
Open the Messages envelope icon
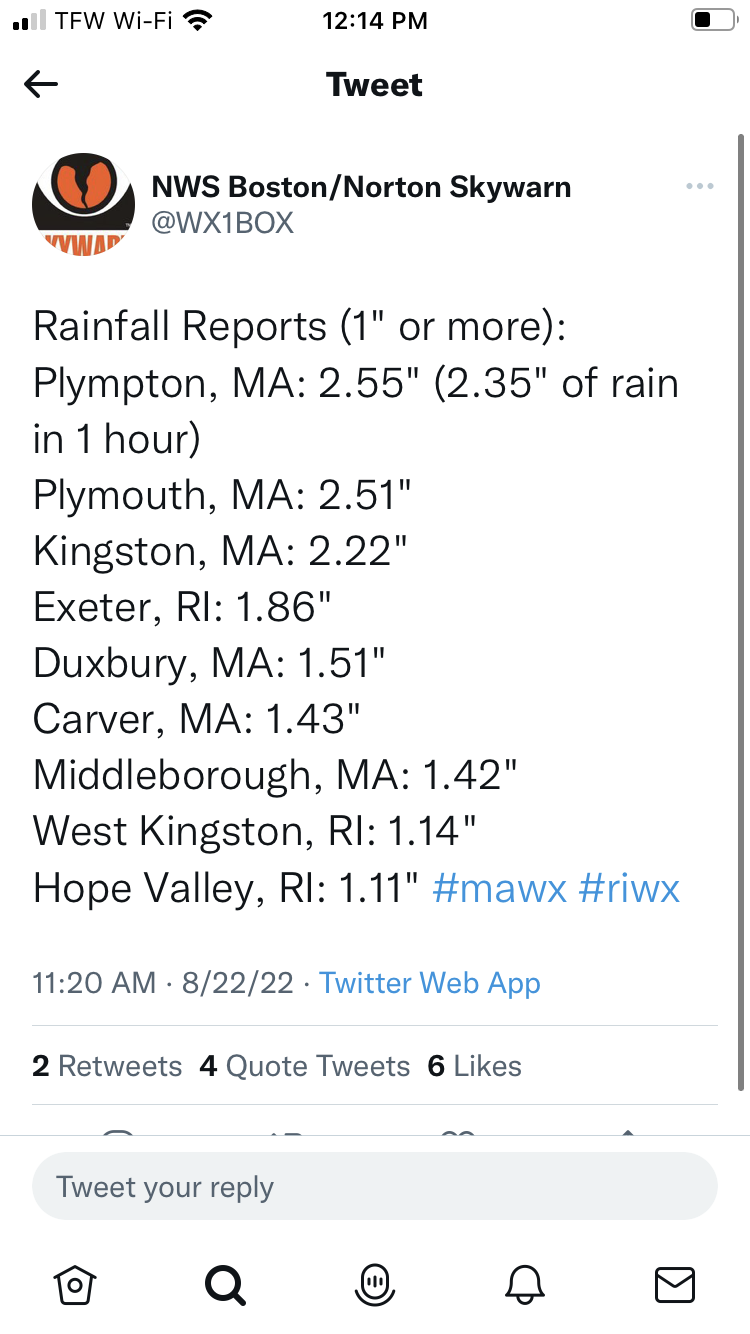[674, 1284]
